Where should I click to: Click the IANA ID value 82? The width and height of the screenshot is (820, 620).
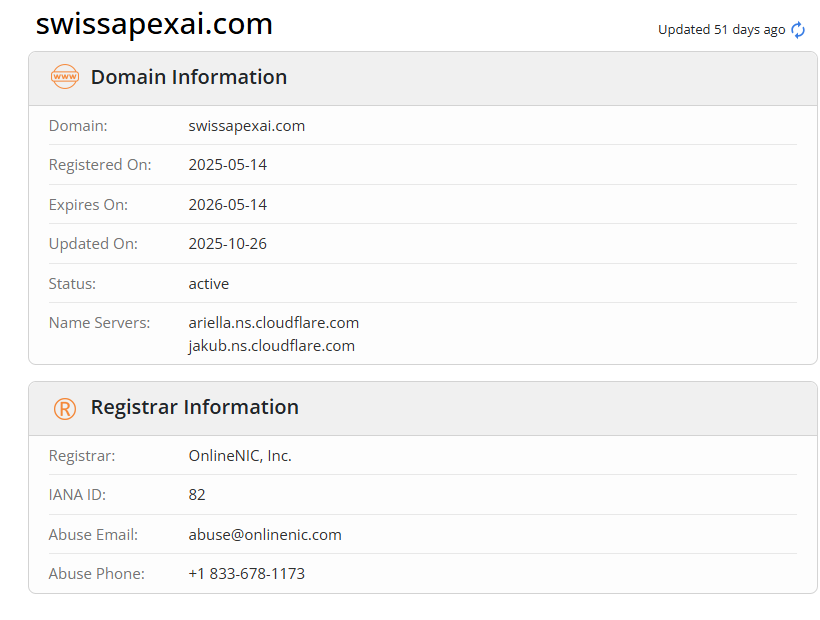pos(197,495)
